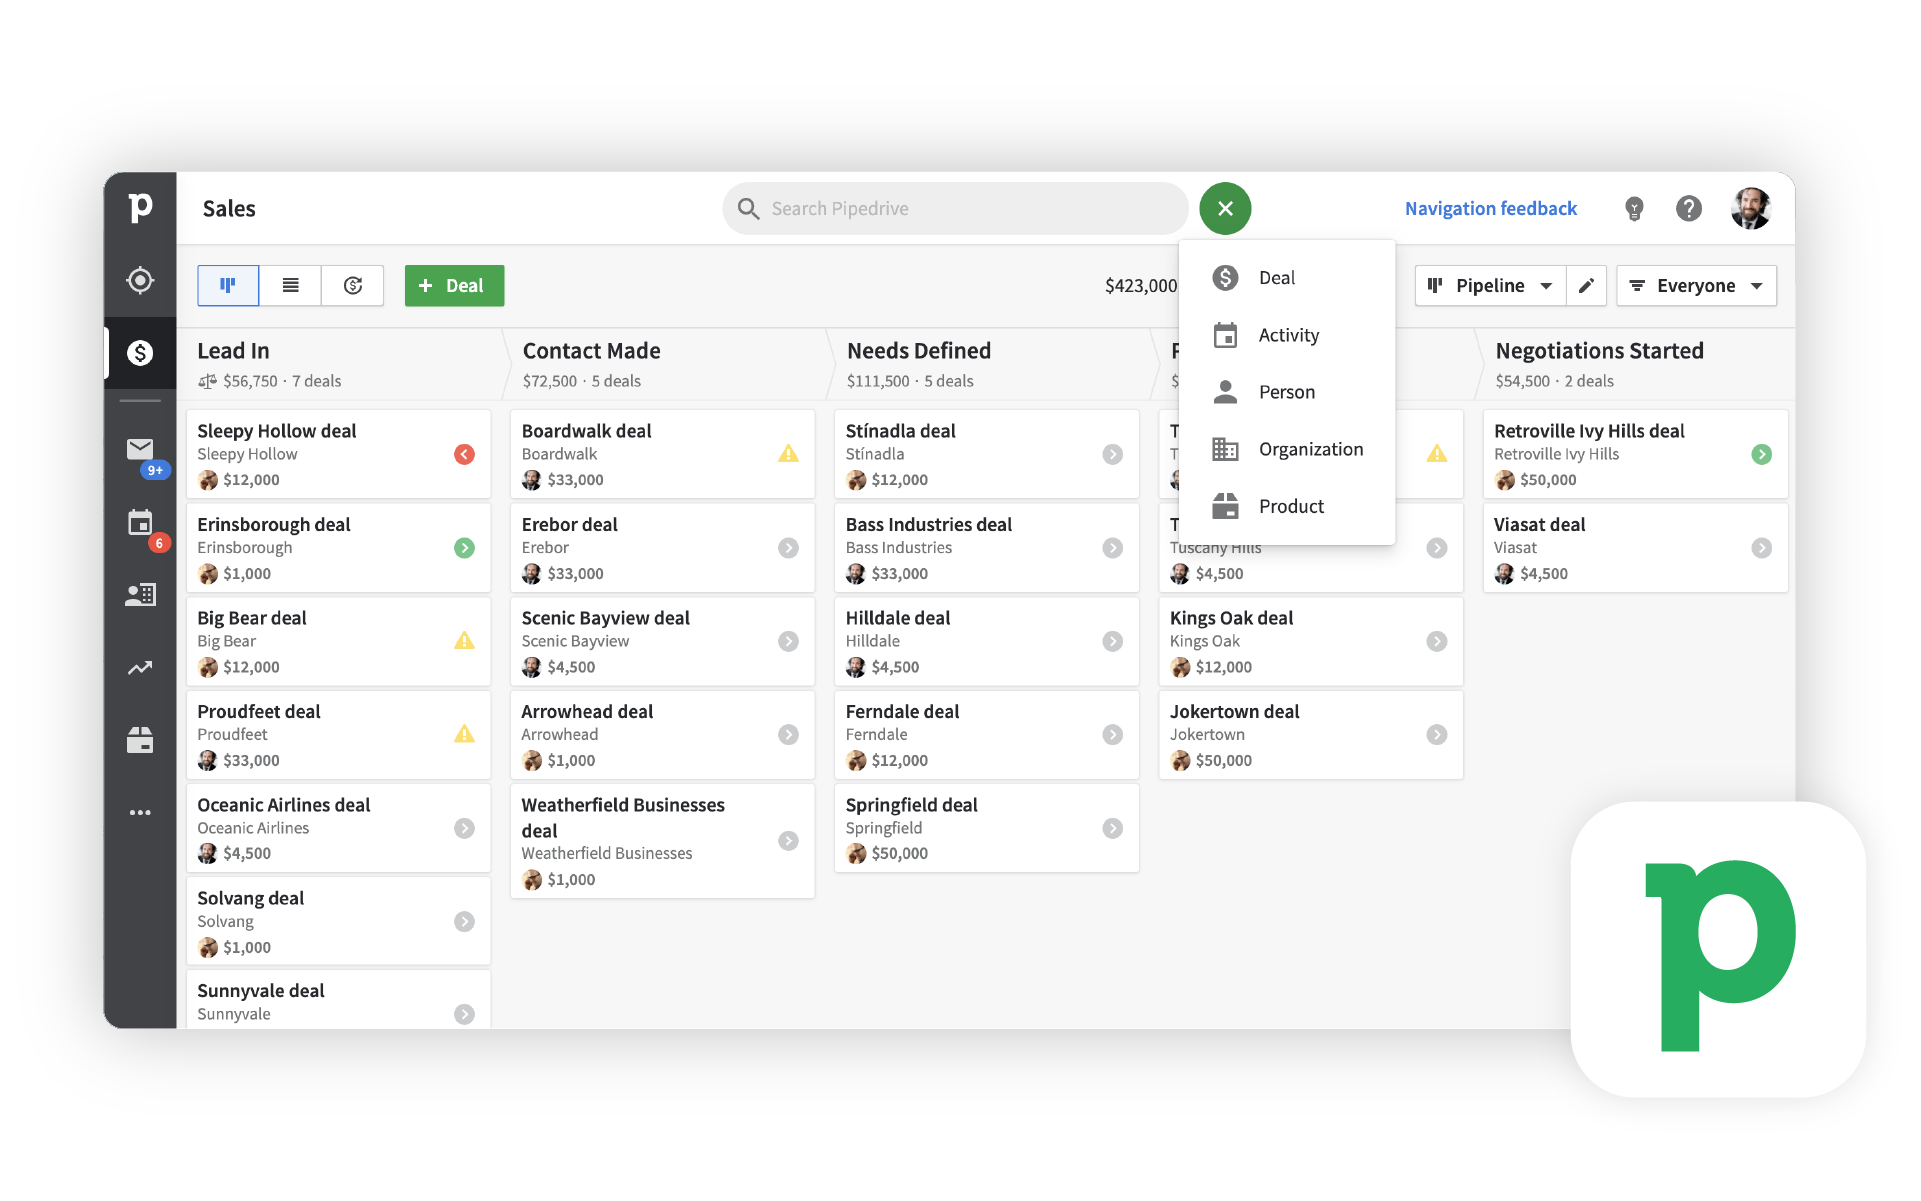Viewport: 1921px width, 1201px height.
Task: Click the edit pipeline pencil icon
Action: tap(1586, 286)
